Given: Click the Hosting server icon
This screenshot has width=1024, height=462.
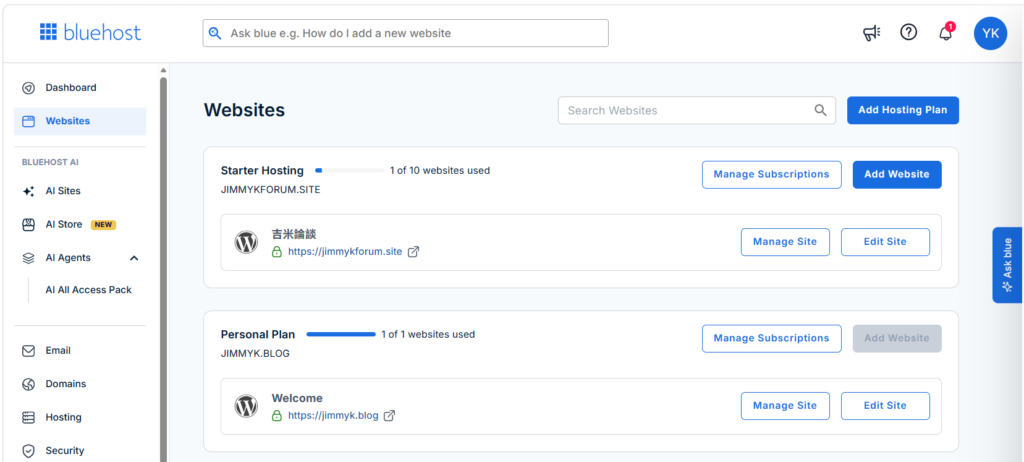Looking at the screenshot, I should pyautogui.click(x=28, y=418).
